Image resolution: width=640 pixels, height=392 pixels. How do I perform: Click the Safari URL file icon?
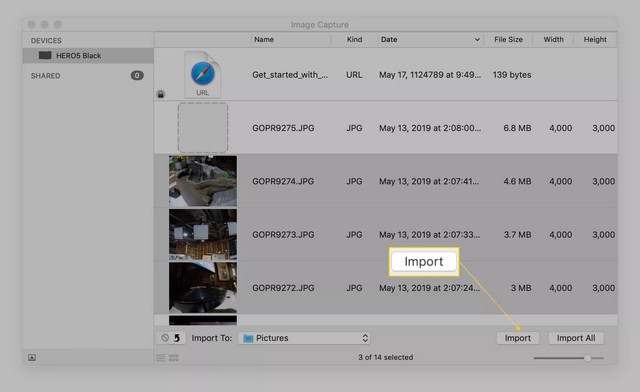click(x=203, y=74)
